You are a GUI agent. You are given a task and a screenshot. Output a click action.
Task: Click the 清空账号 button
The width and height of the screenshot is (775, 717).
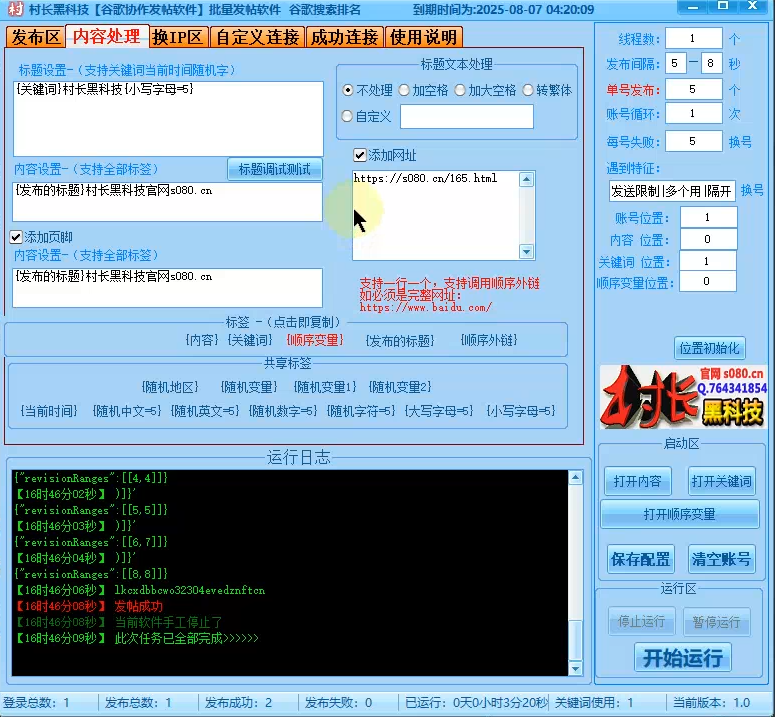722,560
